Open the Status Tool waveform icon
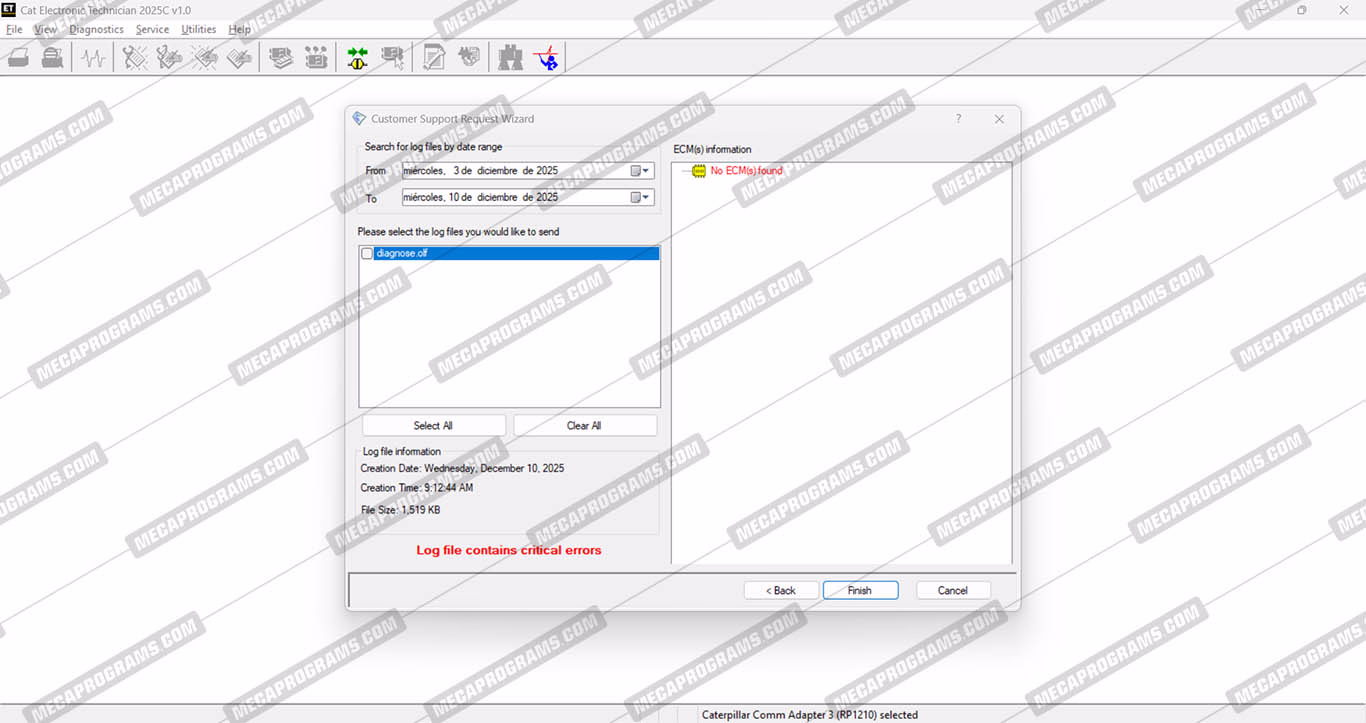1366x723 pixels. 94,58
